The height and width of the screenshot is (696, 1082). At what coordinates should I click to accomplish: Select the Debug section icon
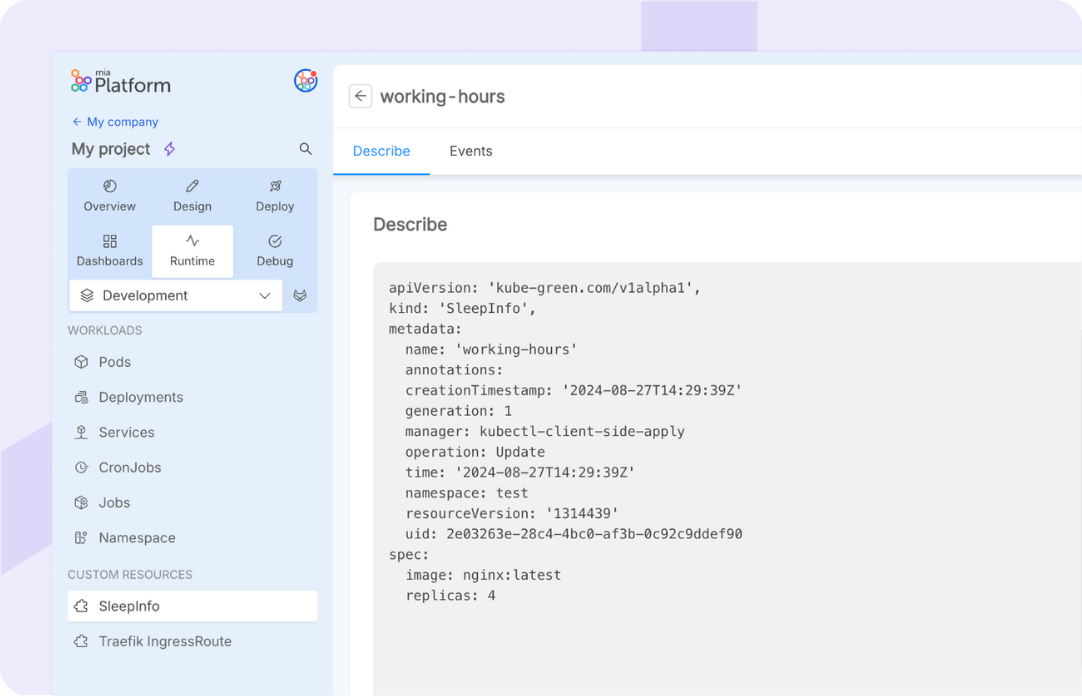click(274, 243)
